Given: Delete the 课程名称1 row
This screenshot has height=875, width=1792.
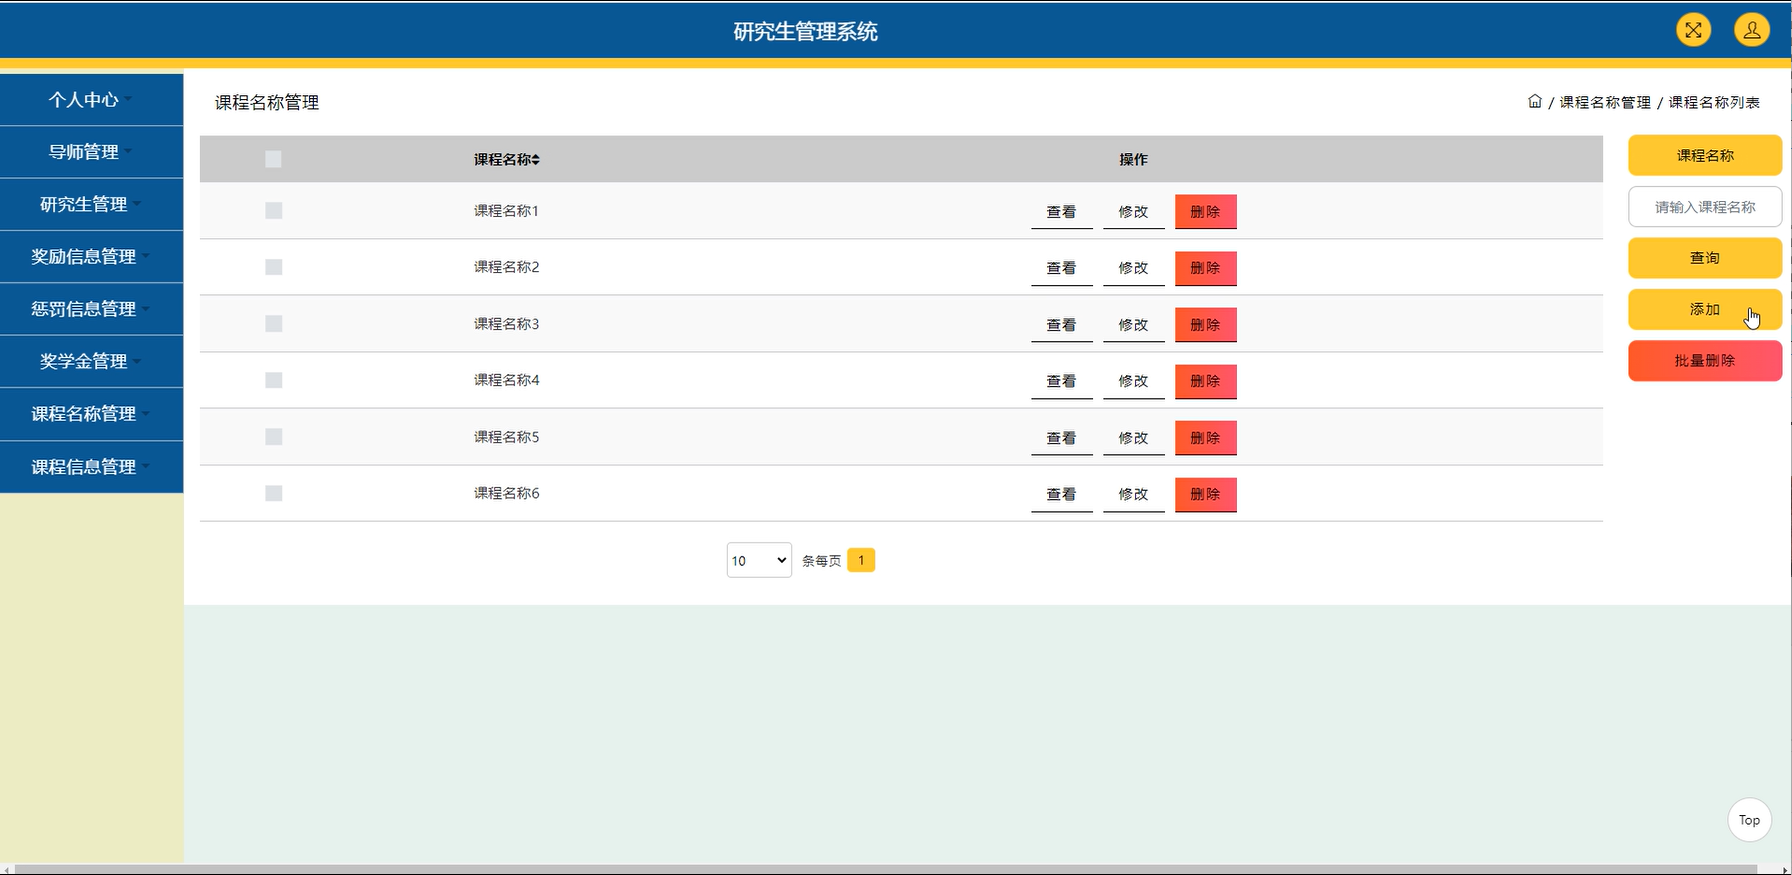Looking at the screenshot, I should click(1205, 212).
